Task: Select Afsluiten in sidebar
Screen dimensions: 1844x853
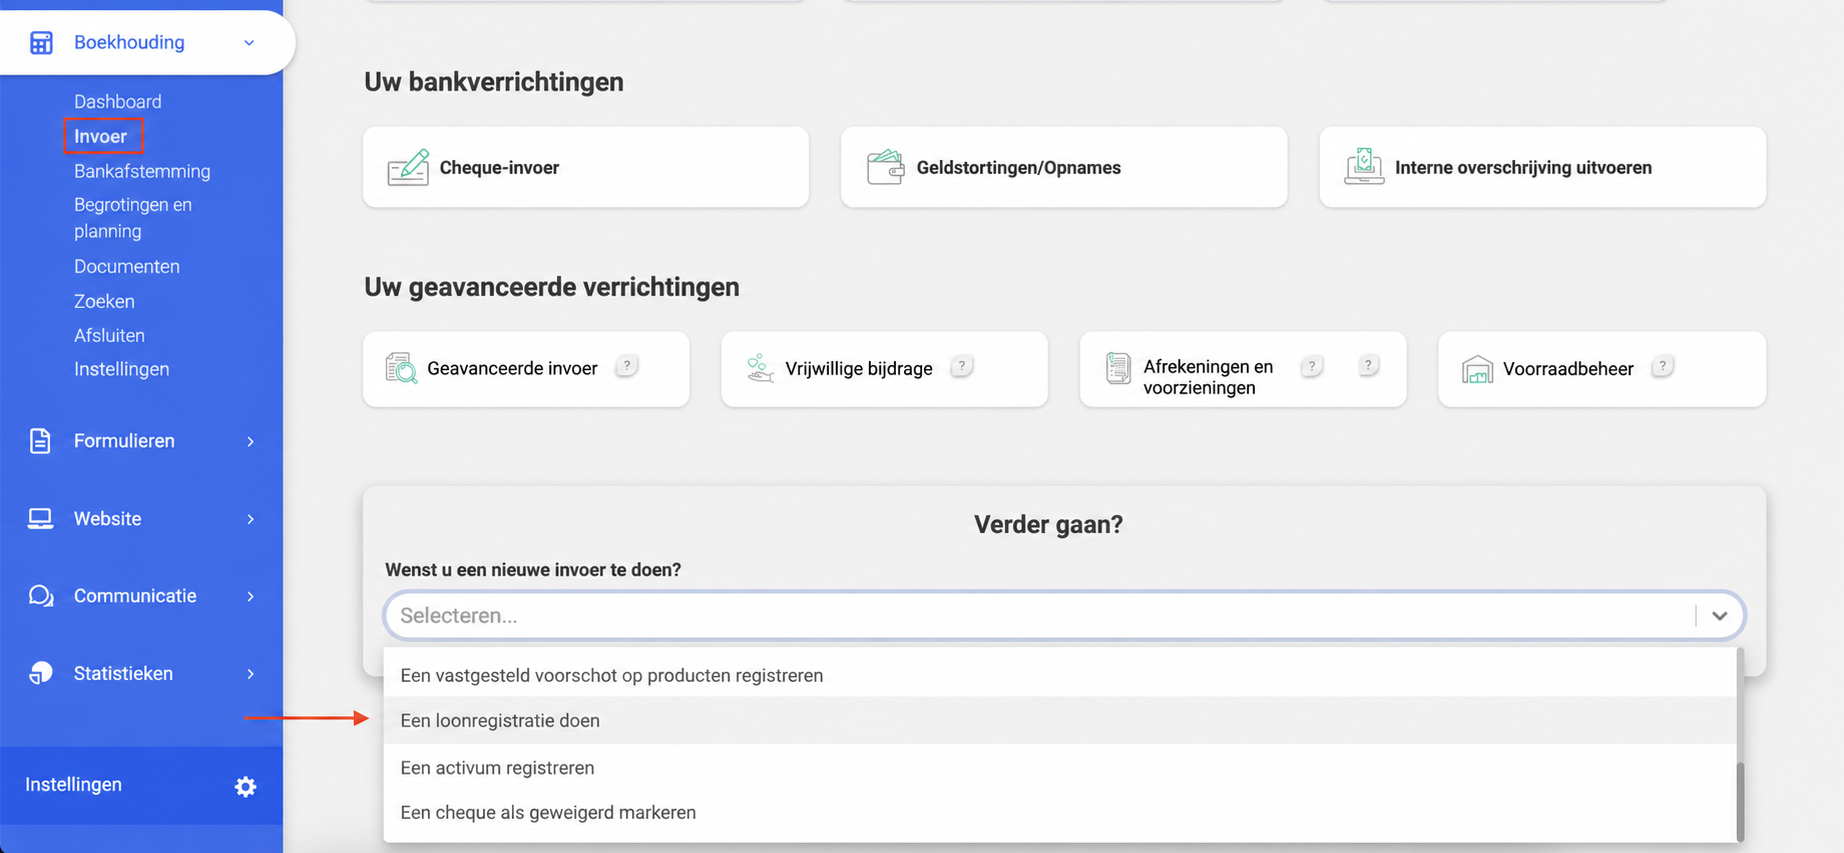Action: (109, 335)
